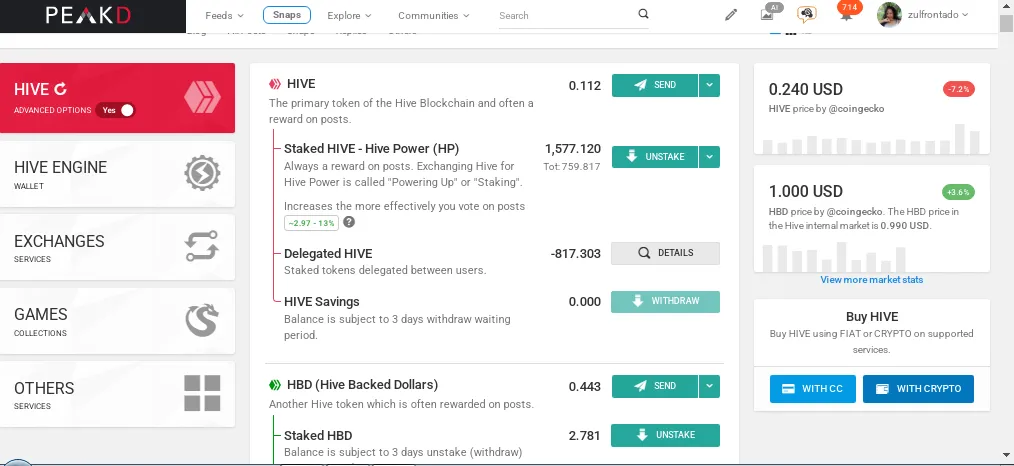Open the GAMES collections card

(x=117, y=321)
